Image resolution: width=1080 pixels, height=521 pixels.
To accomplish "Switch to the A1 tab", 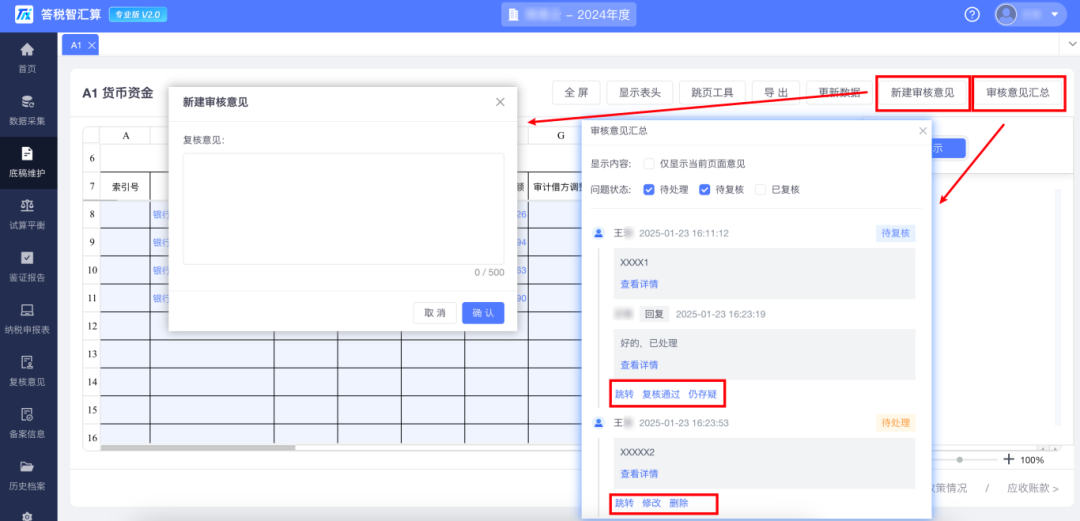I will pyautogui.click(x=76, y=45).
